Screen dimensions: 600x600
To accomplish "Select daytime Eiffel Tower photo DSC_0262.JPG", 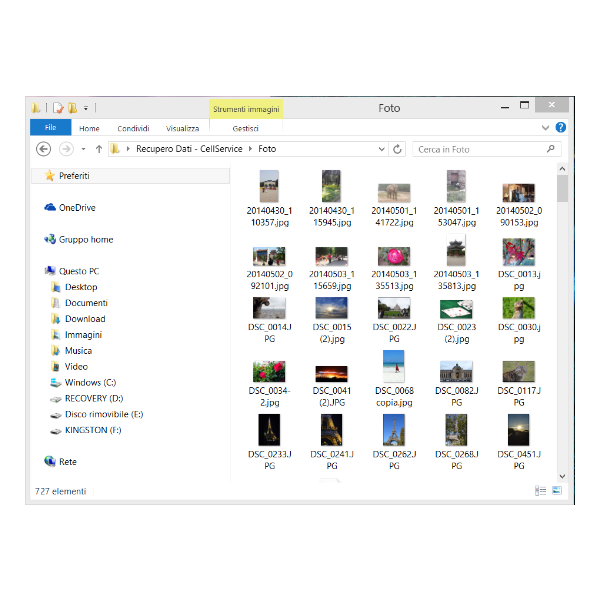I will tap(394, 442).
